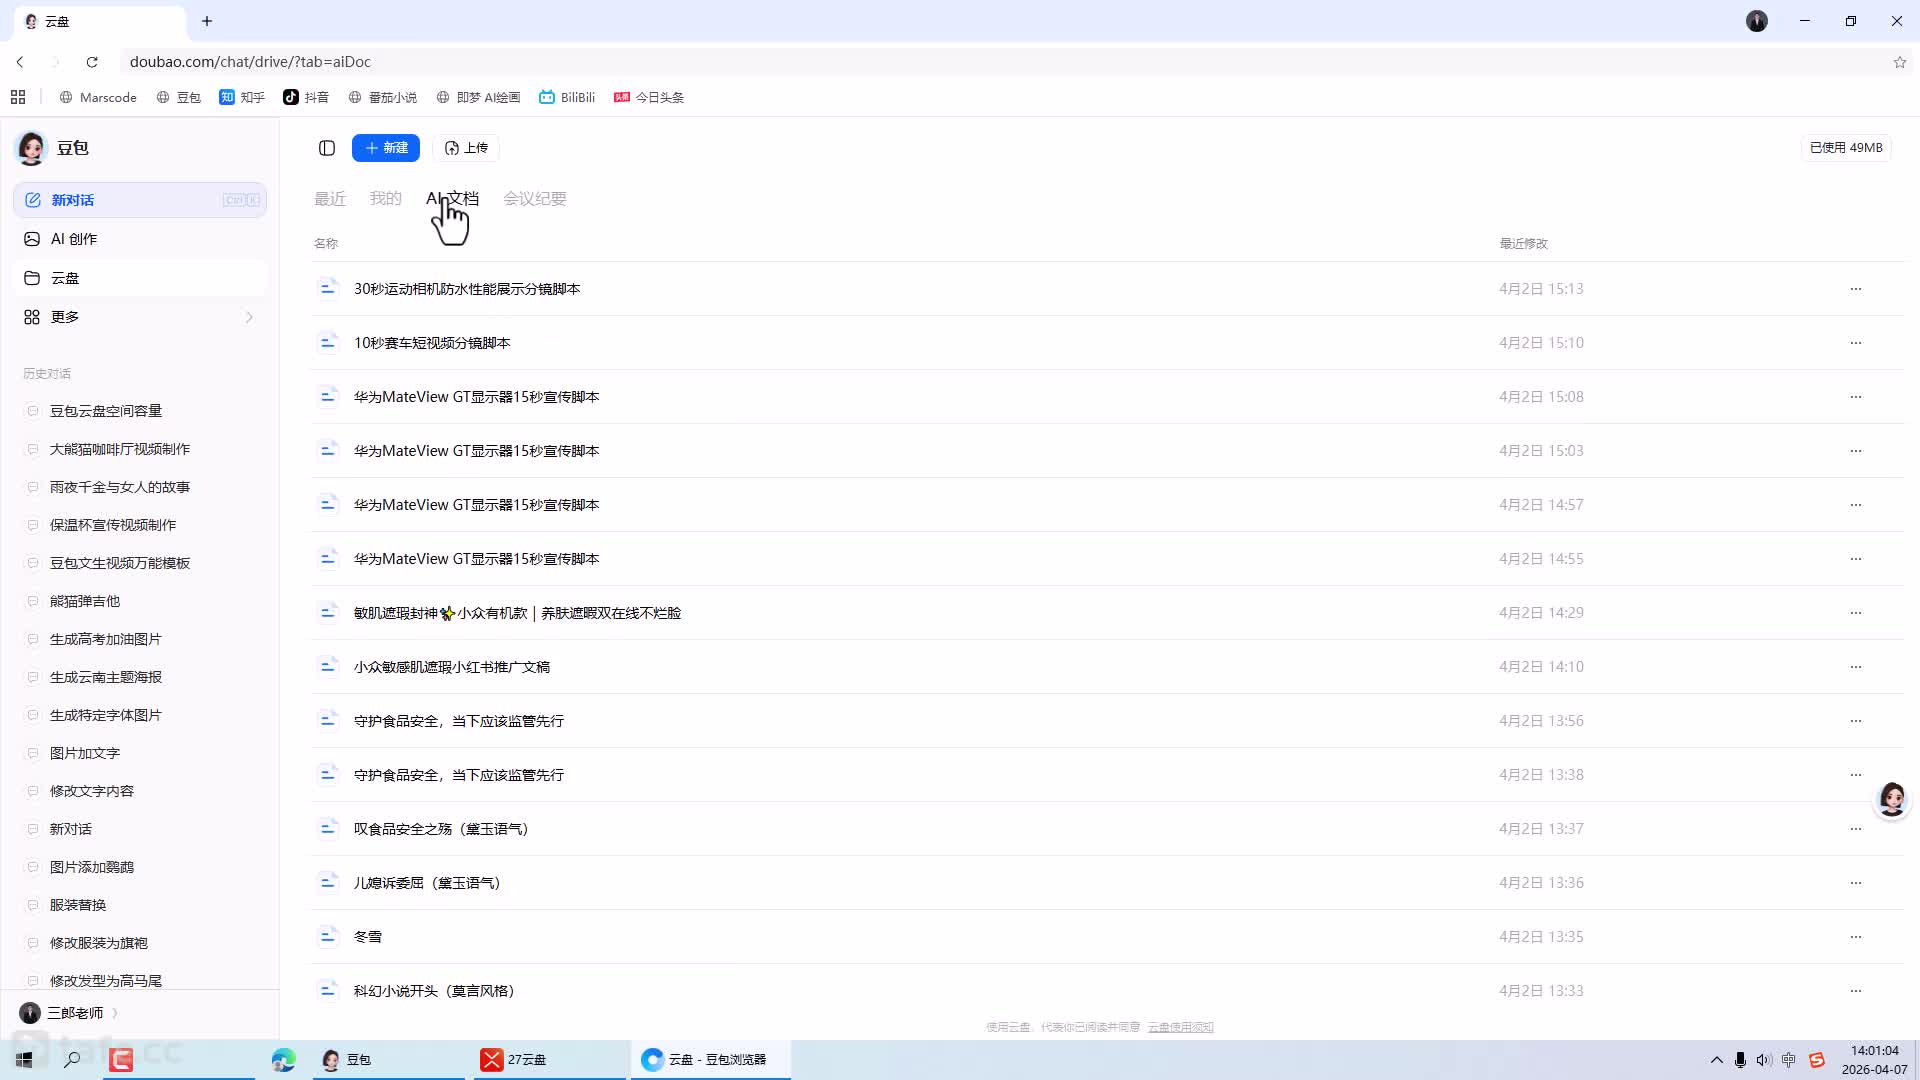Screen dimensions: 1920x1080
Task: Click the 新对话 compose icon
Action: pos(32,200)
